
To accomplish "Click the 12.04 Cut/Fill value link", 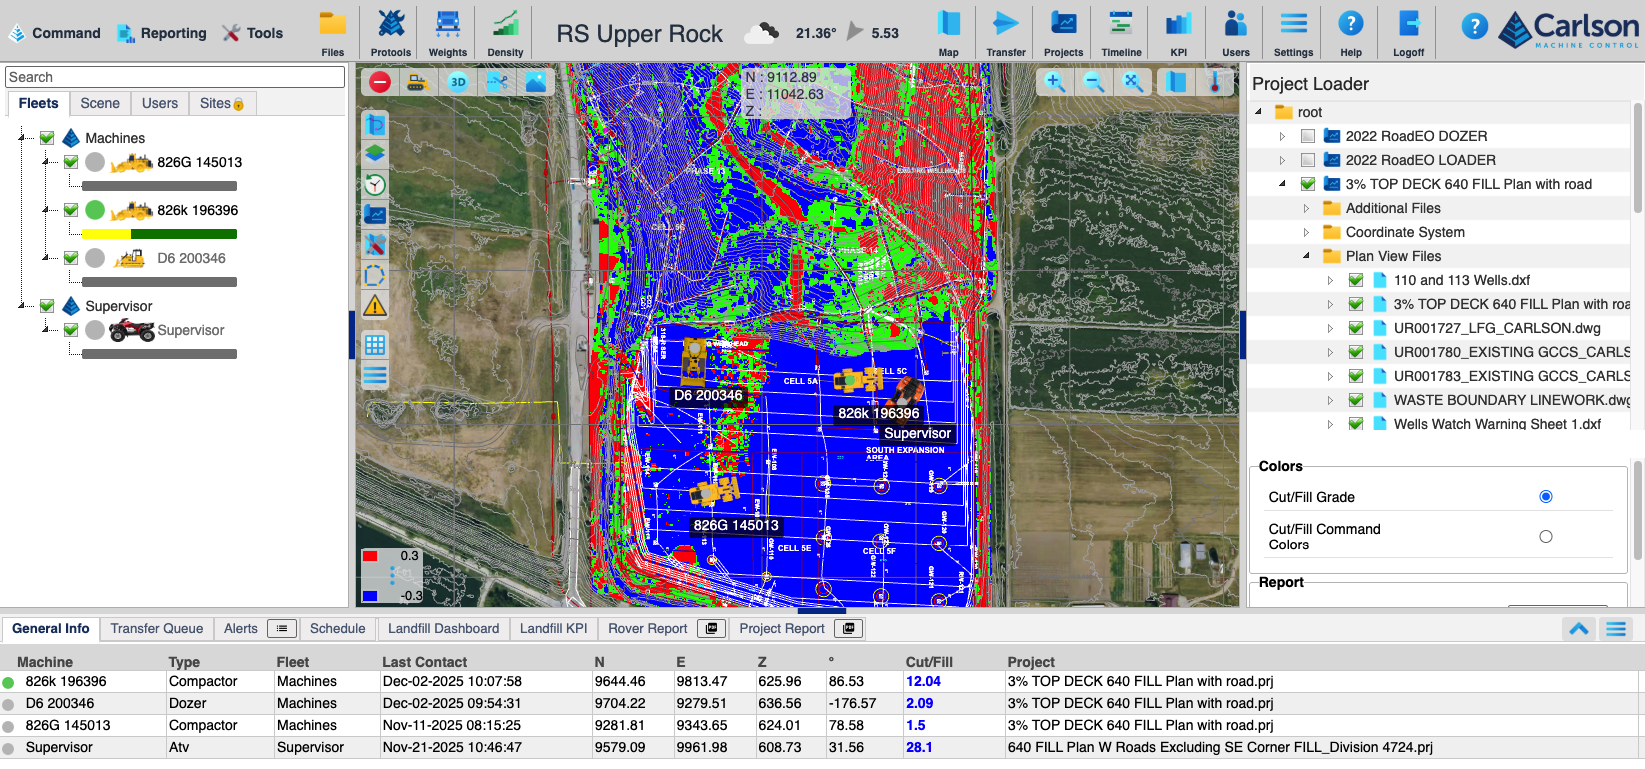I will tap(923, 681).
